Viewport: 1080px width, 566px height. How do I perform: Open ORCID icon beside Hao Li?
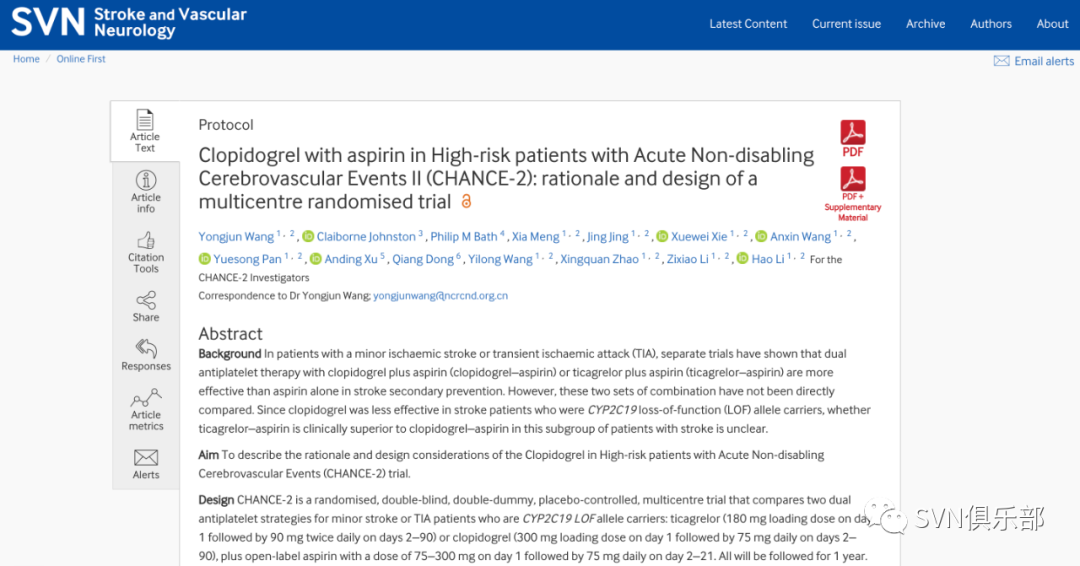pos(742,259)
